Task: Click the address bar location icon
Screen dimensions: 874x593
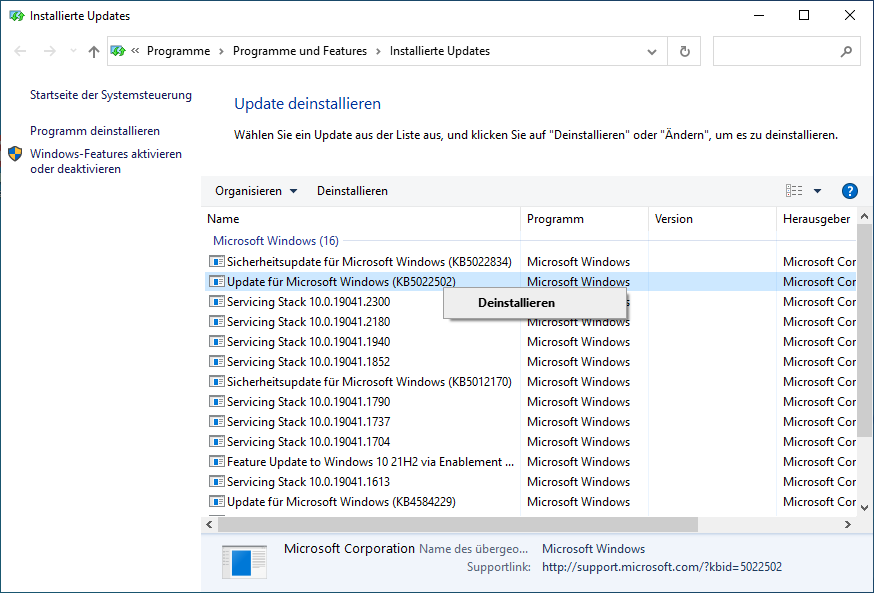Action: click(118, 51)
